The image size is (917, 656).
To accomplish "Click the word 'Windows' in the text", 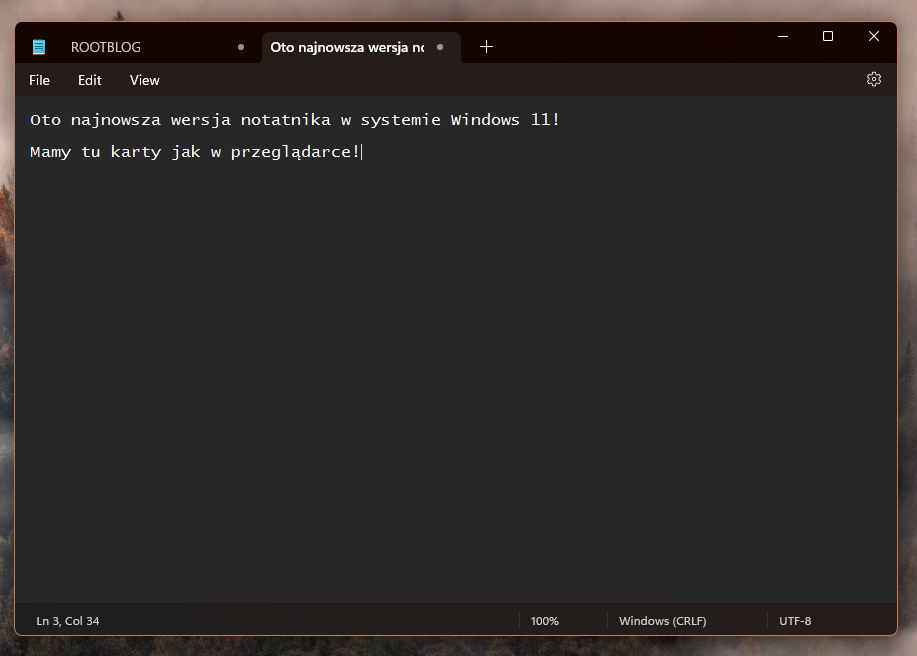I will (x=485, y=120).
